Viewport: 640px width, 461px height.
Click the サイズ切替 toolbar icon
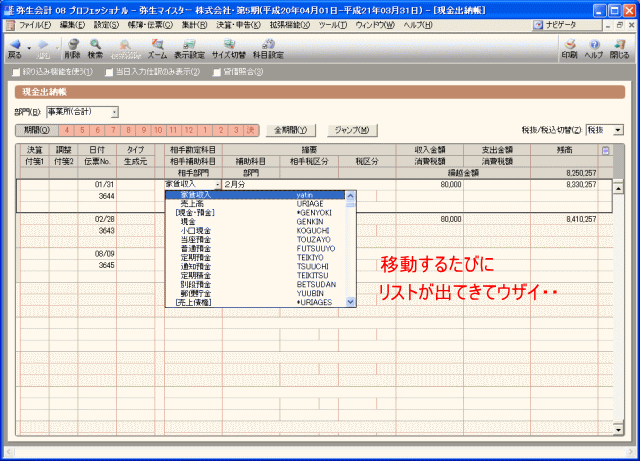point(229,49)
